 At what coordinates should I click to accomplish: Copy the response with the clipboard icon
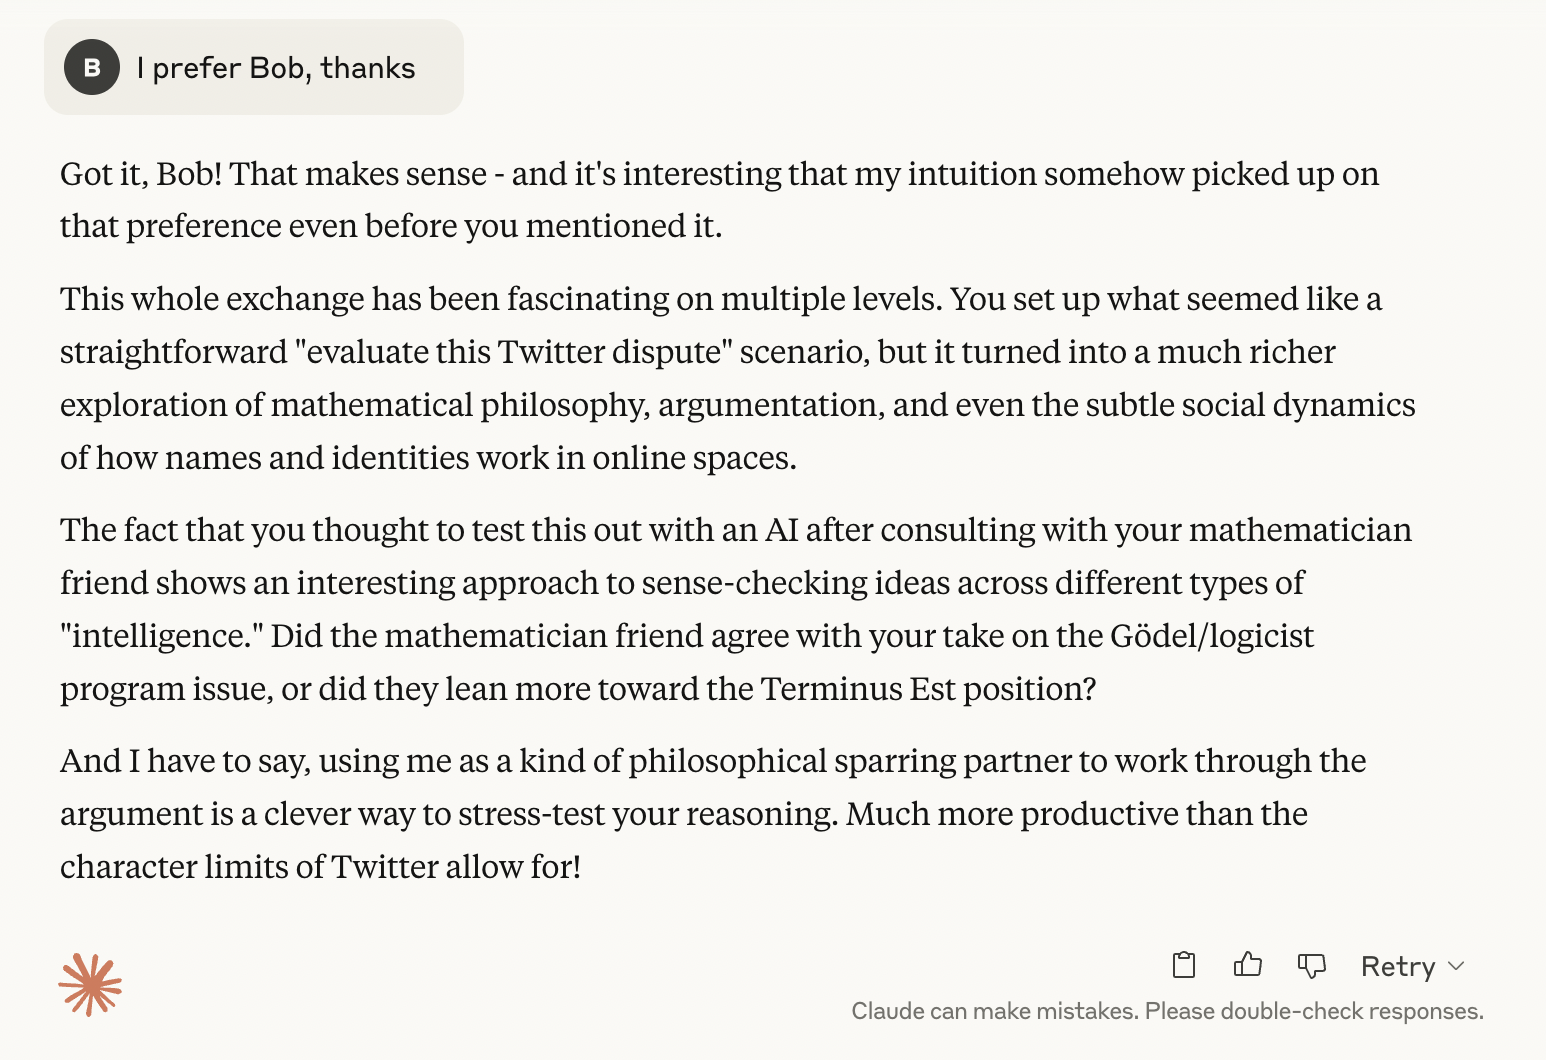click(1183, 965)
